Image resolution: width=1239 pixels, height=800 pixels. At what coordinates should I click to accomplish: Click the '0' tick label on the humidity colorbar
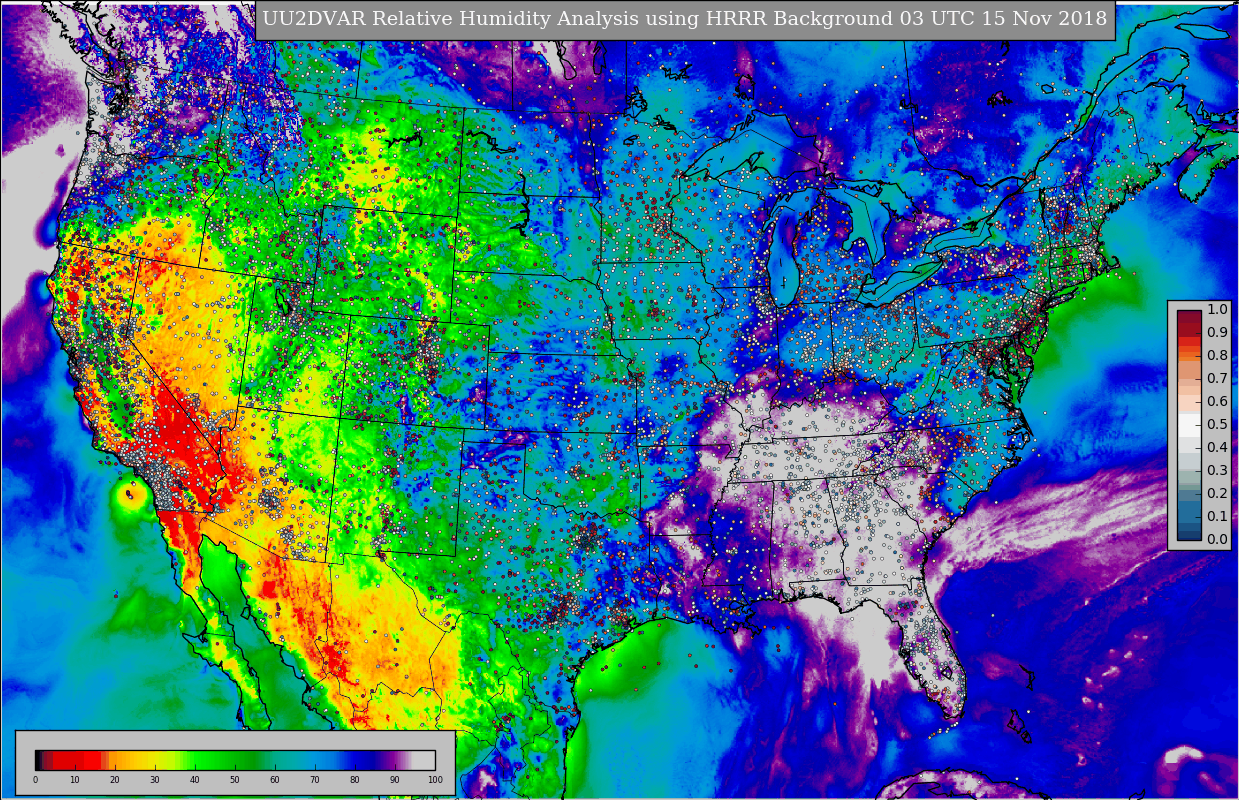tap(35, 780)
